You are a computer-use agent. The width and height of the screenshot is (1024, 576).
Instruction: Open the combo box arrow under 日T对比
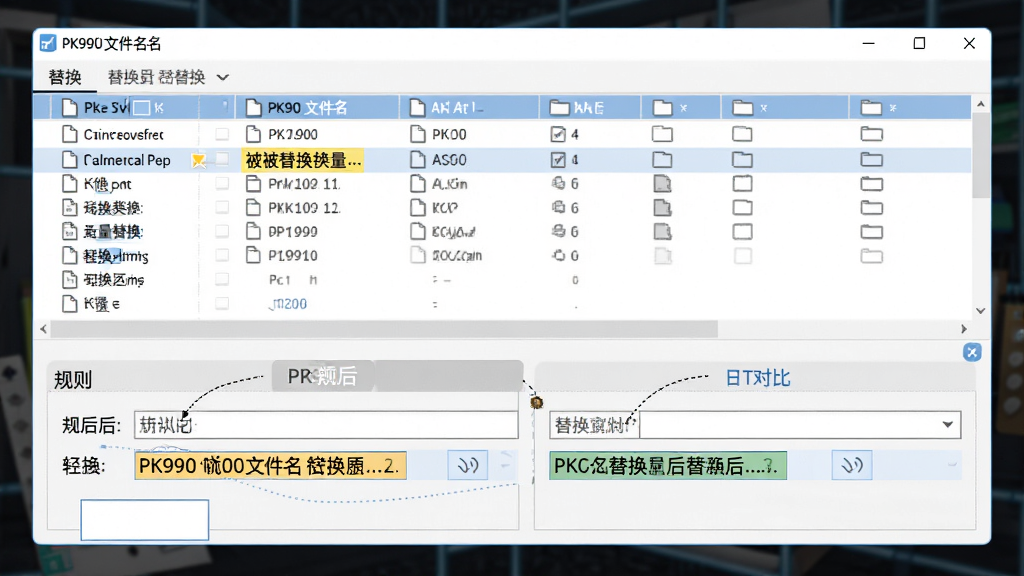(x=948, y=424)
